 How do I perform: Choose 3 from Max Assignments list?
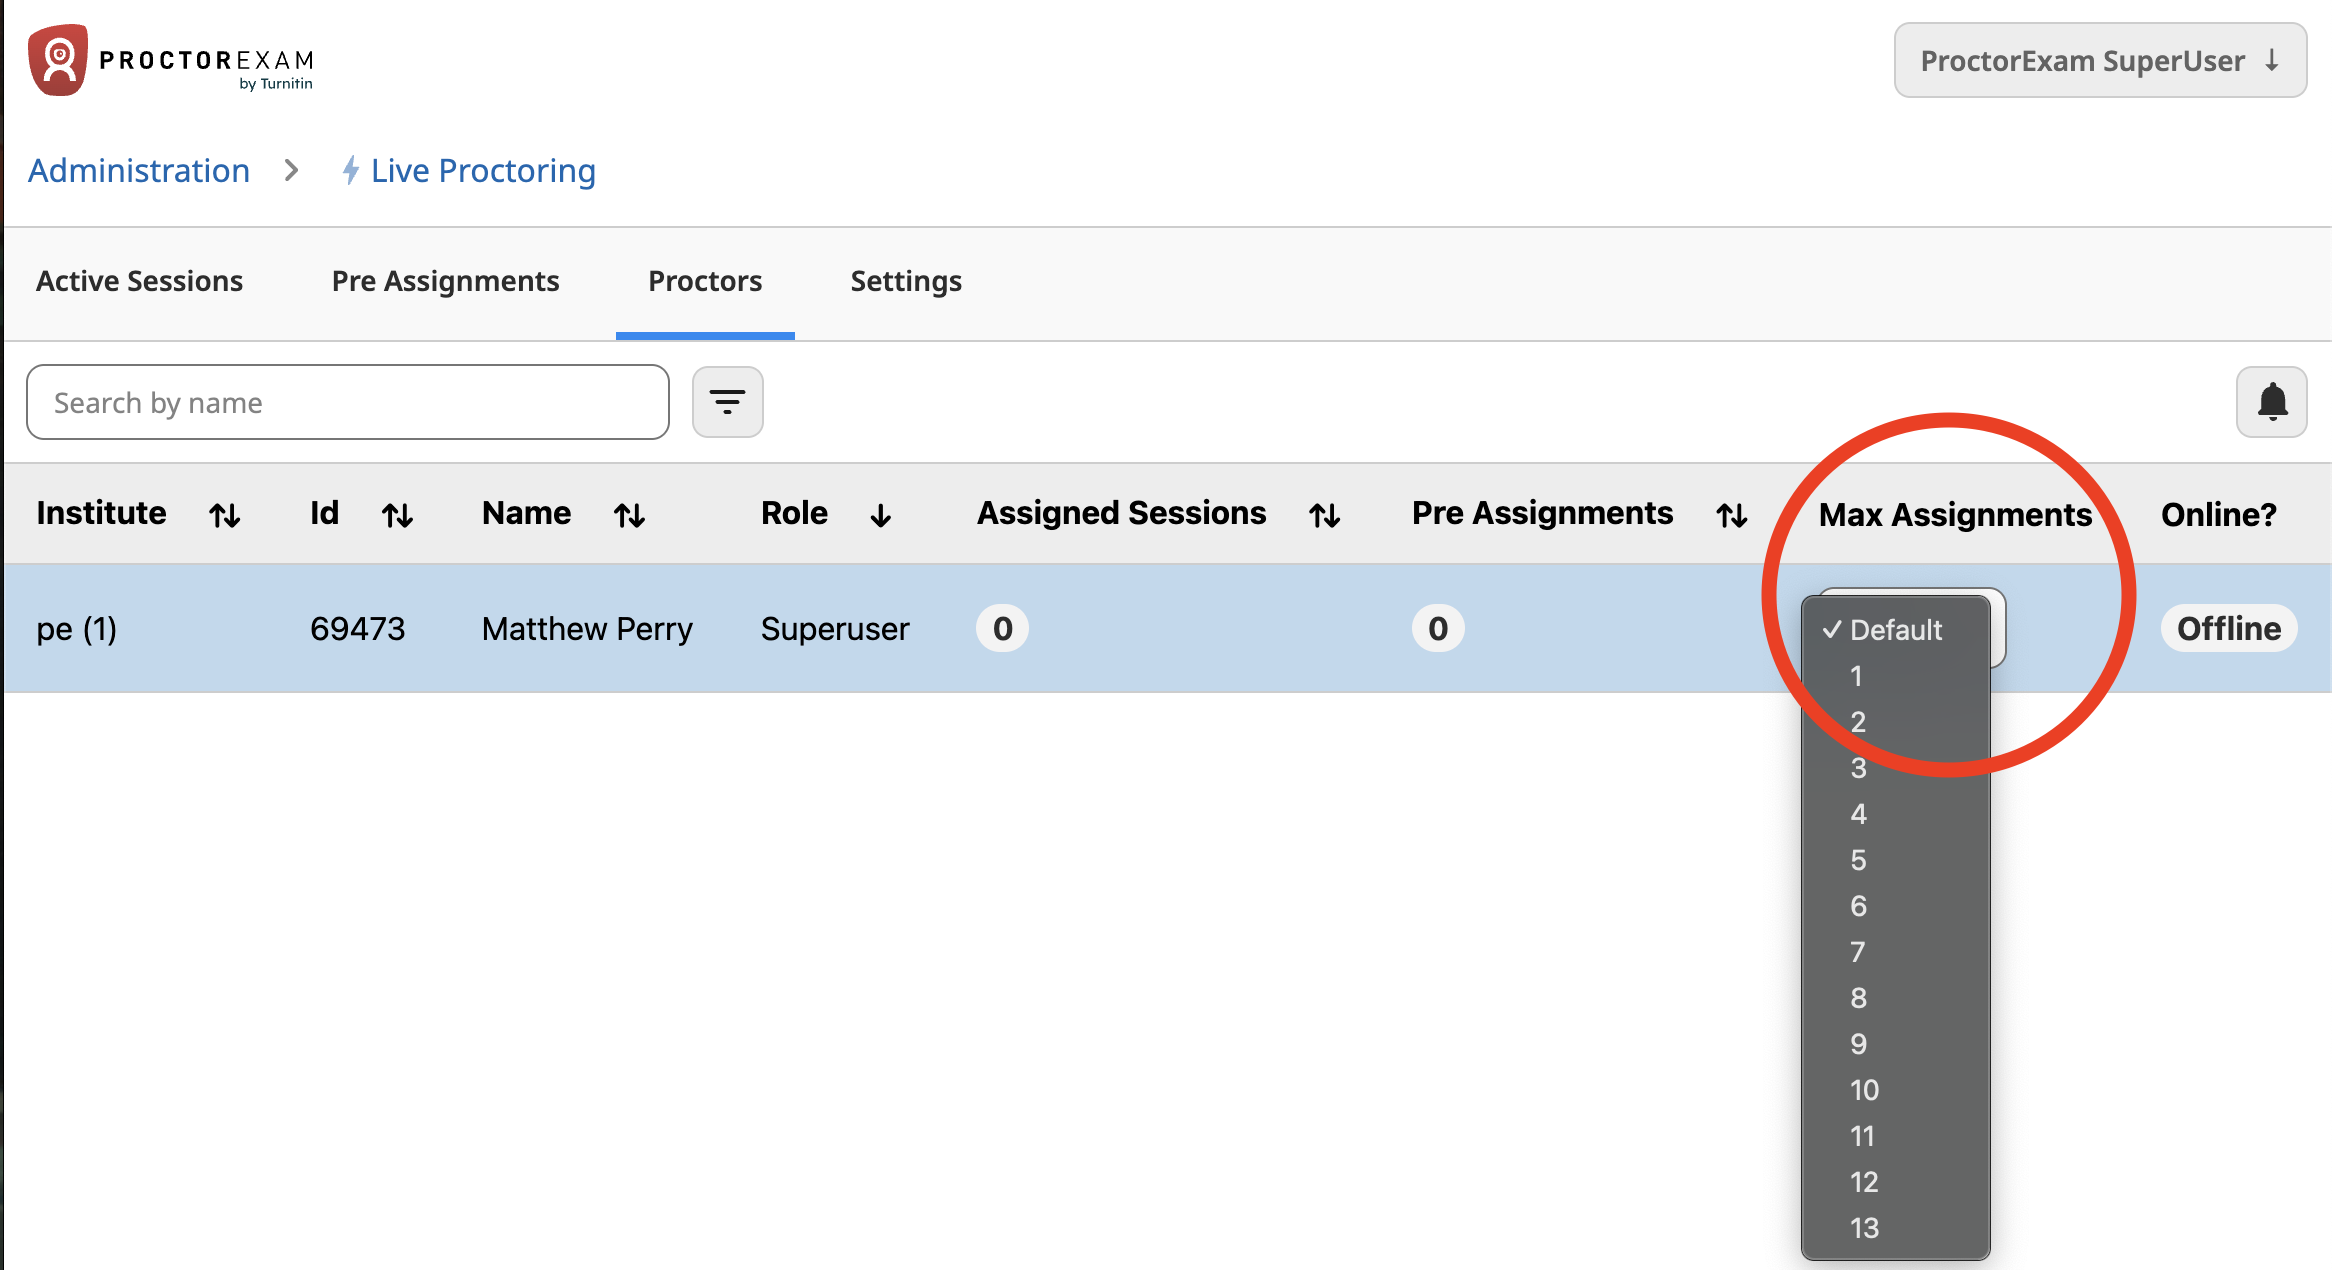[1895, 768]
